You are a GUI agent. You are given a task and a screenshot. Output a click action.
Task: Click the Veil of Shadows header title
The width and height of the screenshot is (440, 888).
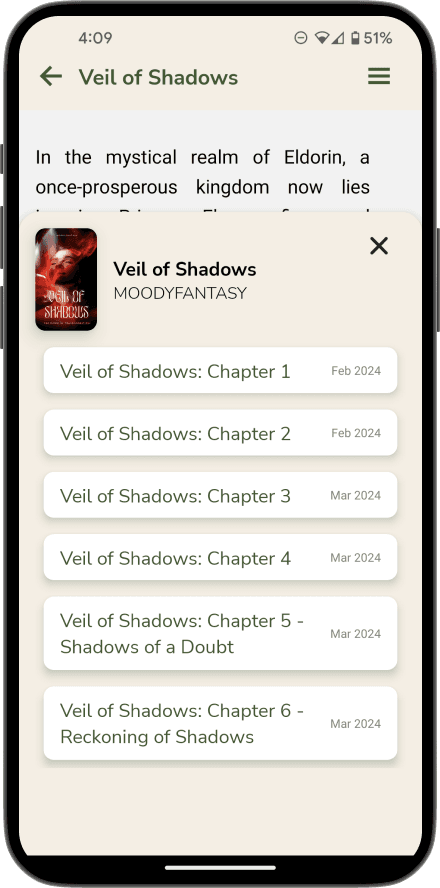click(158, 77)
